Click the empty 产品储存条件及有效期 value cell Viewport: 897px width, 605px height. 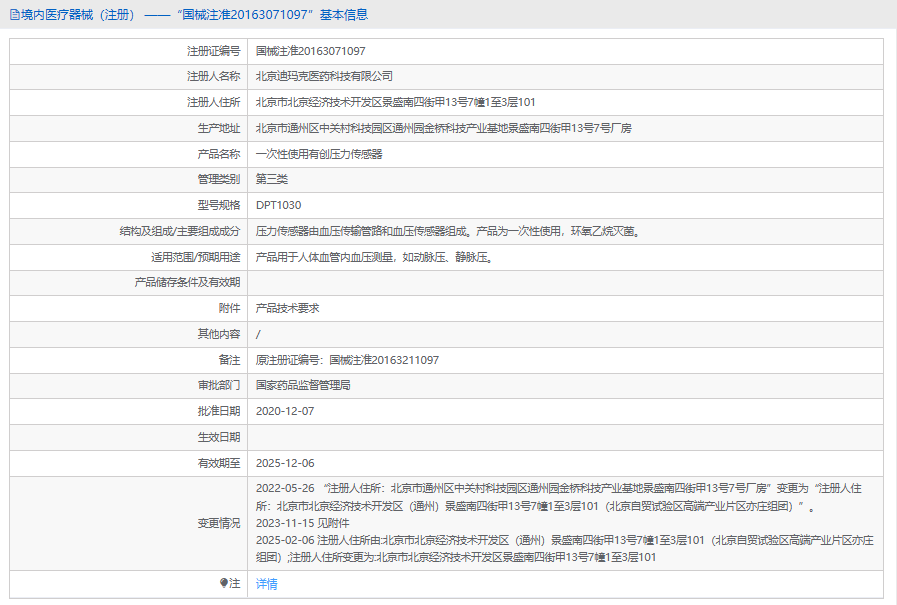pos(565,282)
